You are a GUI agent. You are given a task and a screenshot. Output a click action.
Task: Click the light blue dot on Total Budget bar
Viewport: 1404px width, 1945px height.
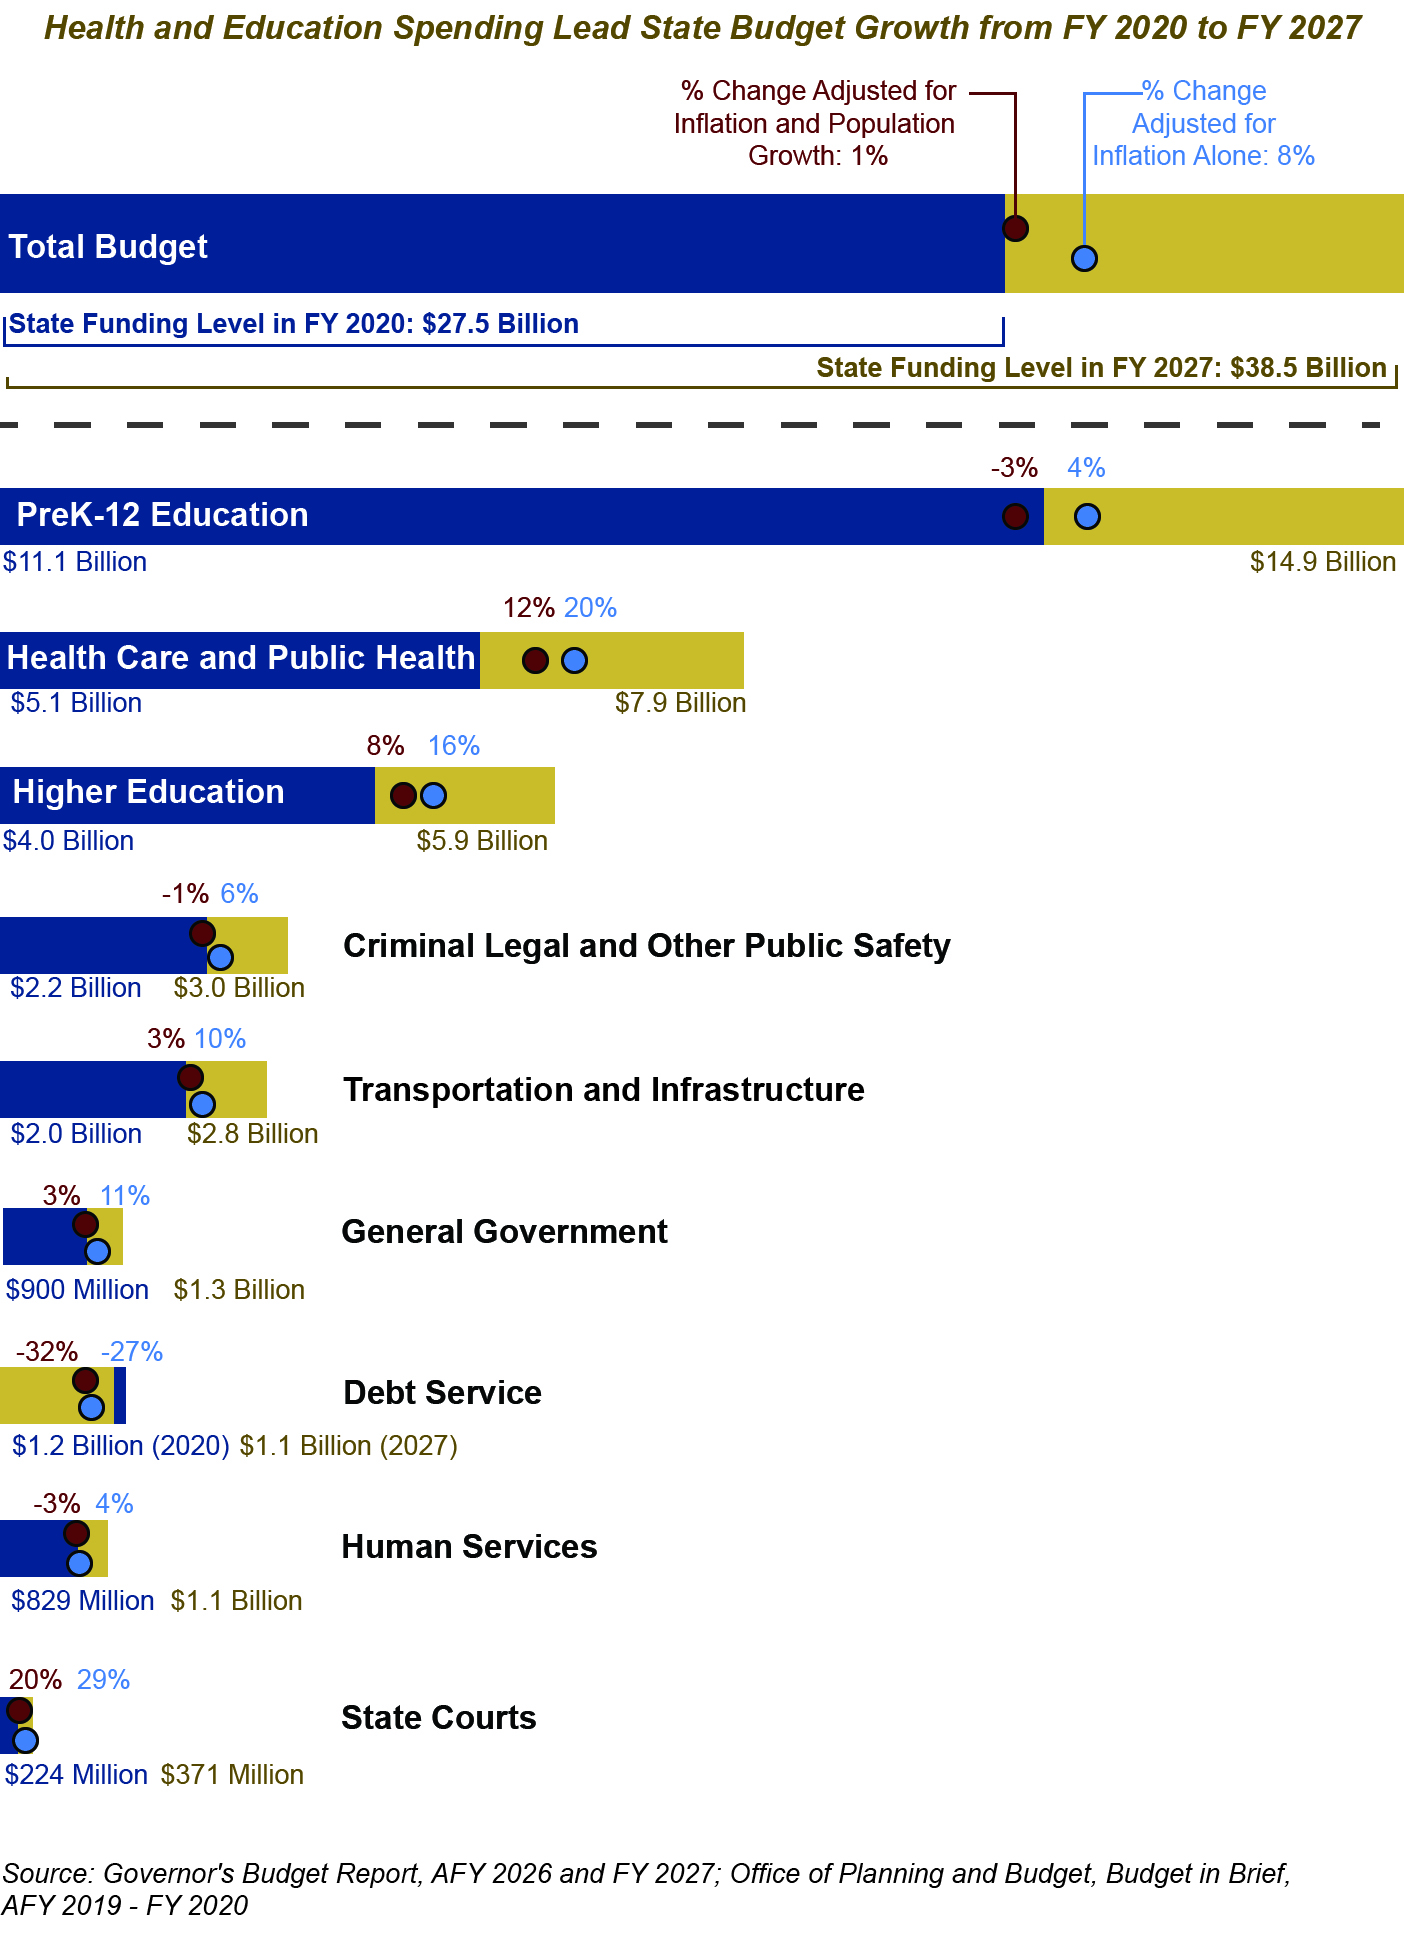point(1084,258)
